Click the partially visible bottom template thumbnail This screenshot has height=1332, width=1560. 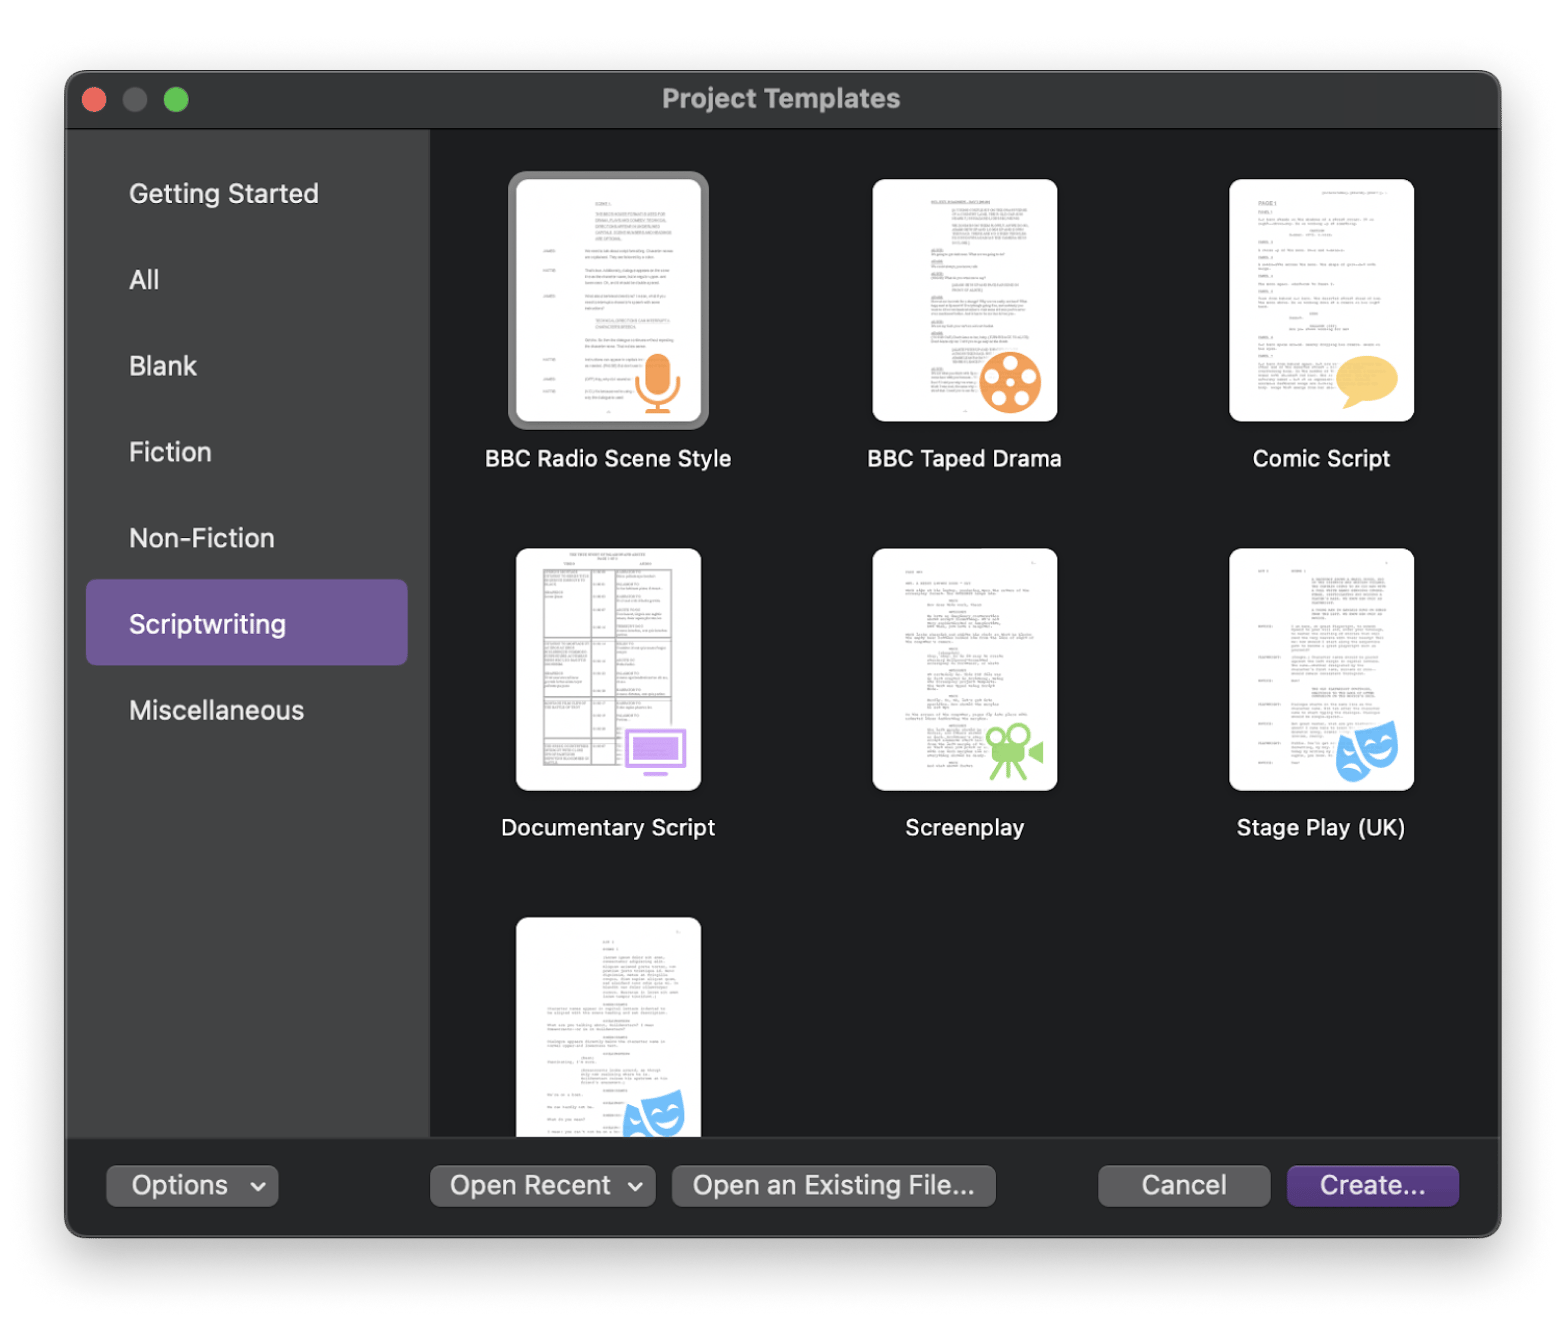click(608, 1026)
